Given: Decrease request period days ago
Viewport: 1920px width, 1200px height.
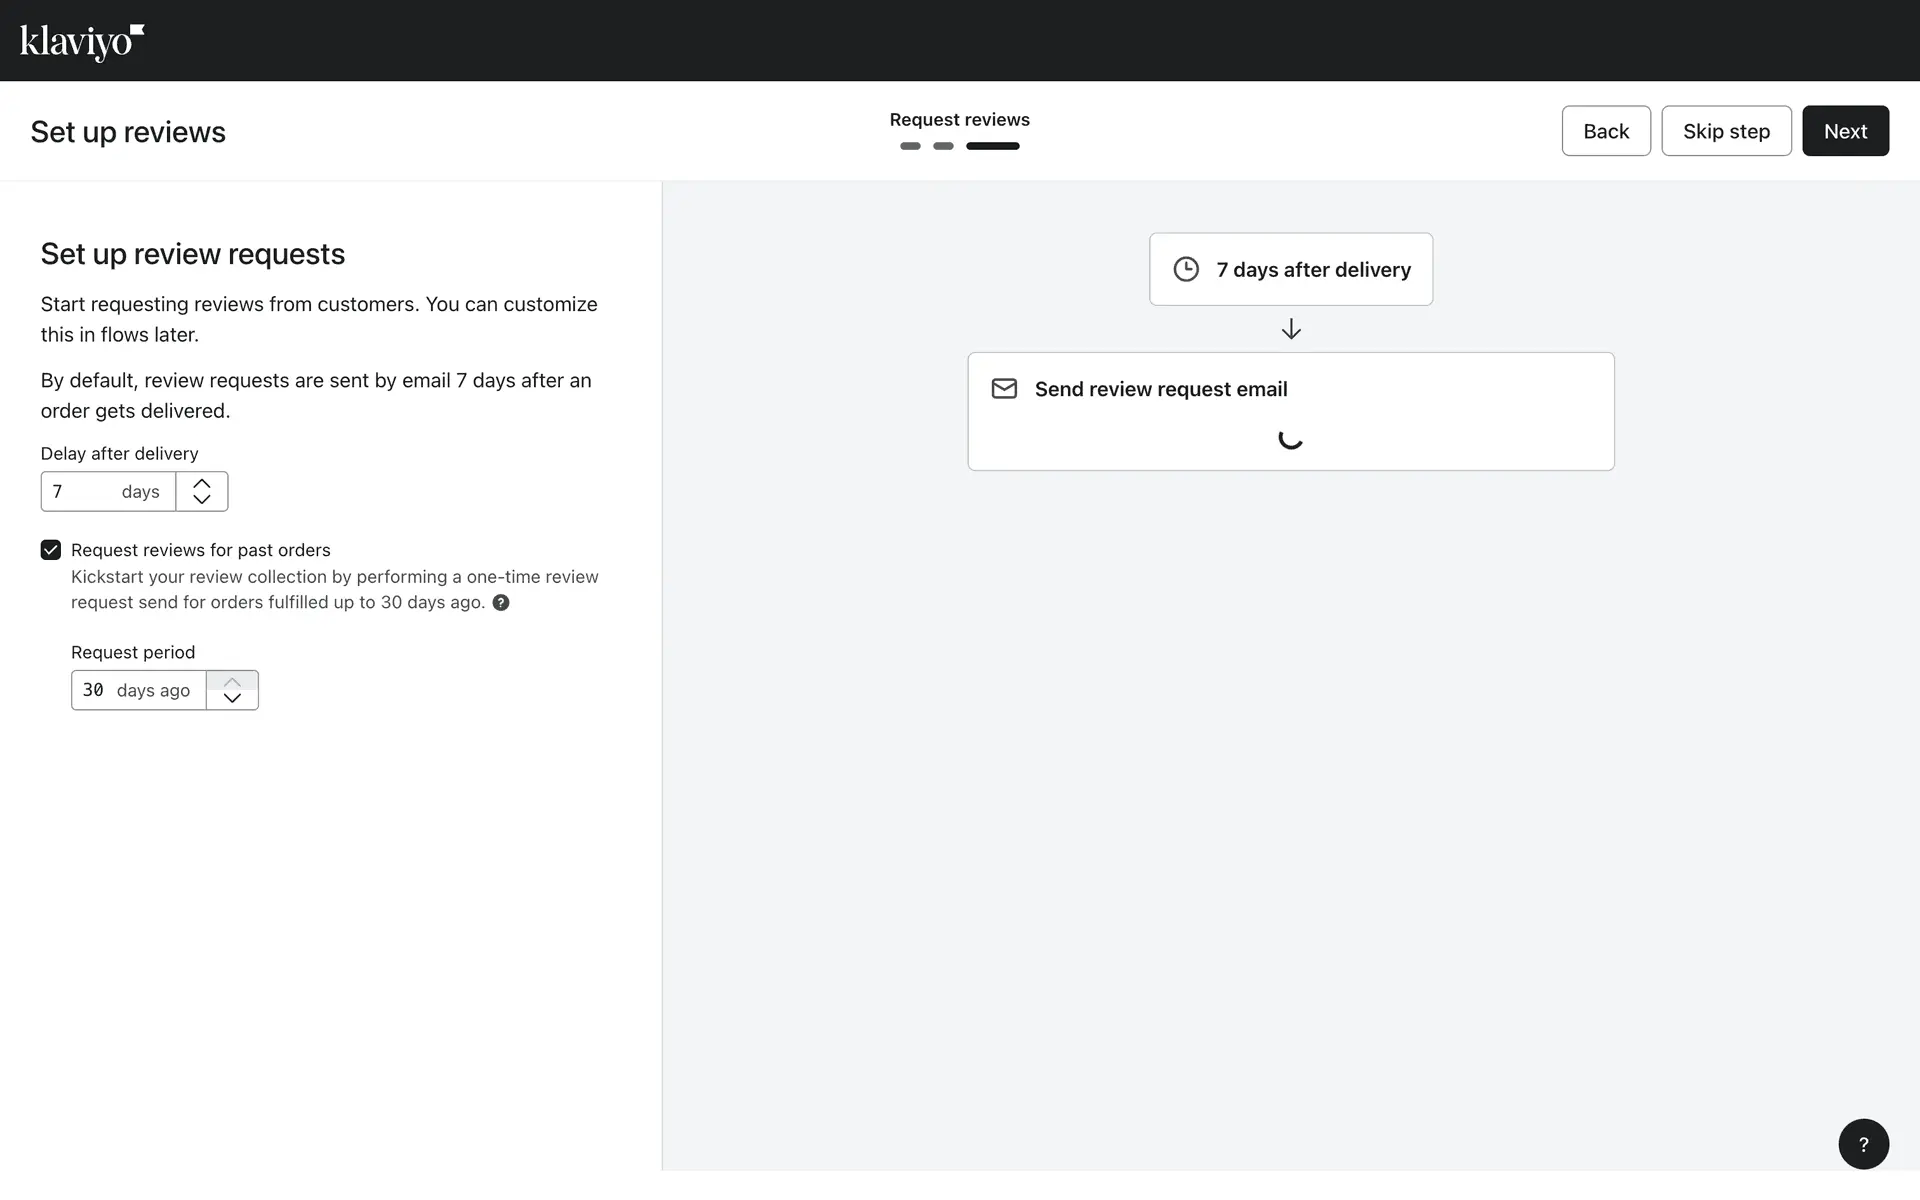Looking at the screenshot, I should 232,698.
